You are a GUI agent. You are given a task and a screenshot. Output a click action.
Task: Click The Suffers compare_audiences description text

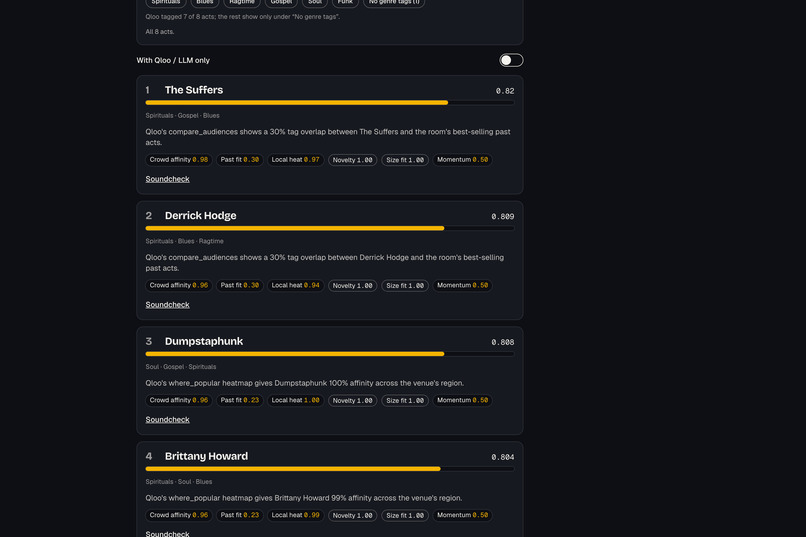[328, 137]
